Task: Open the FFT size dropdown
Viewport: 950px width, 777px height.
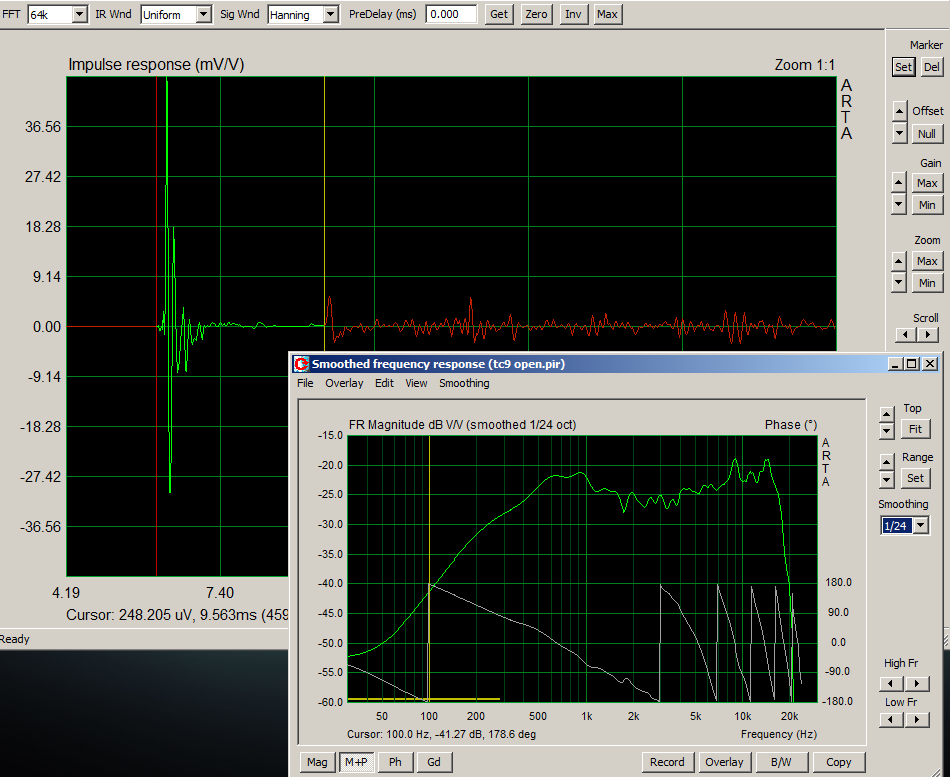Action: click(80, 15)
